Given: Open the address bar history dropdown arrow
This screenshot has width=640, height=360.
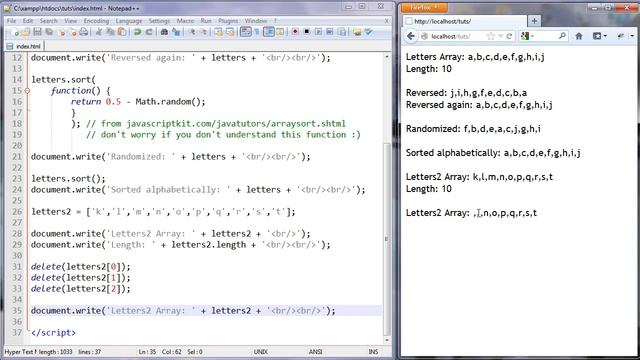Looking at the screenshot, I should pyautogui.click(x=500, y=36).
